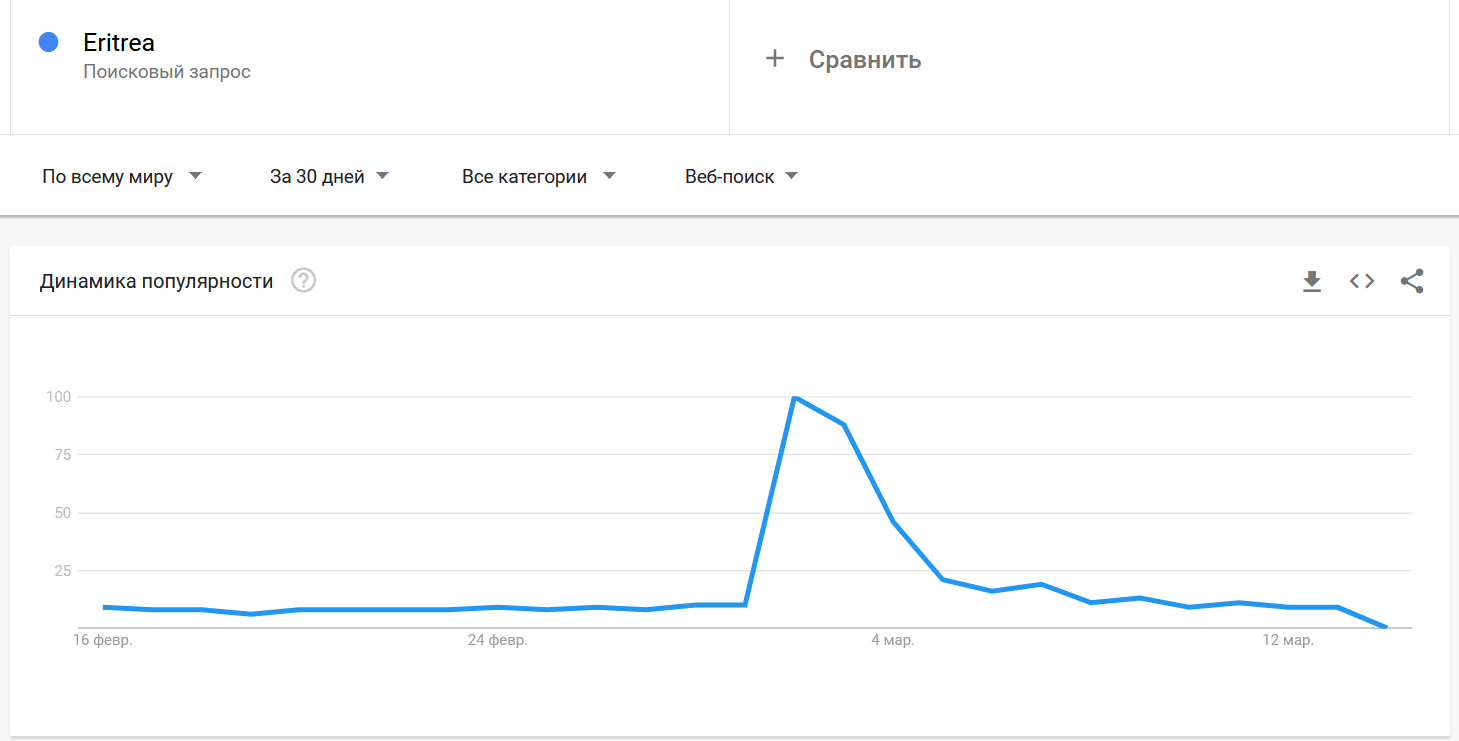The image size is (1459, 741).
Task: Click the Поисковый запрос subtitle text
Action: coord(167,72)
